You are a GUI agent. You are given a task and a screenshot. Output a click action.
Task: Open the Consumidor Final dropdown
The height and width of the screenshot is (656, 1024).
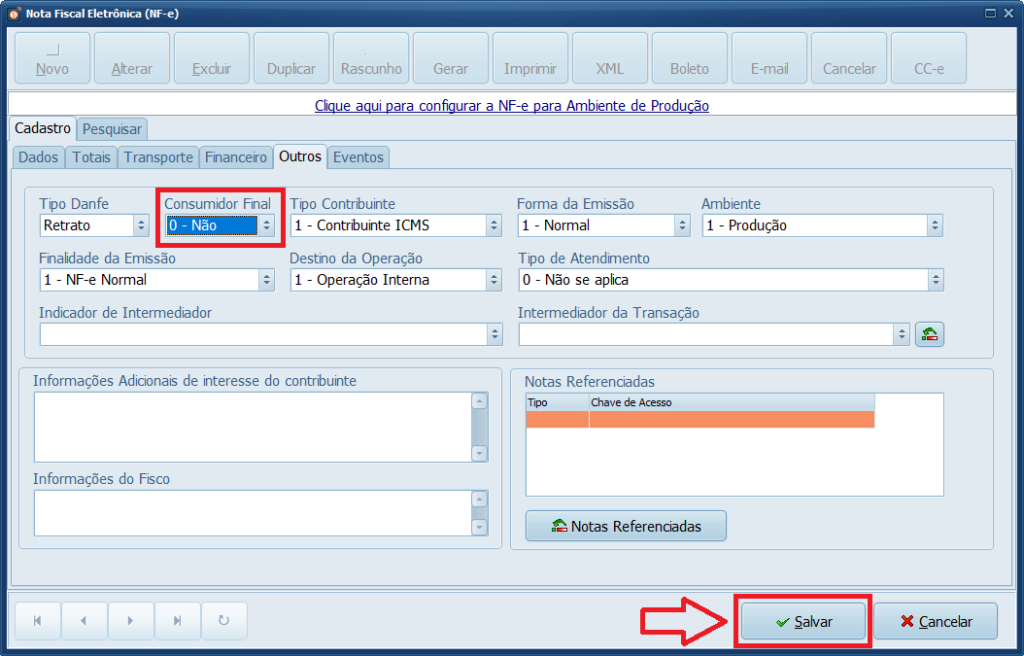click(x=265, y=225)
